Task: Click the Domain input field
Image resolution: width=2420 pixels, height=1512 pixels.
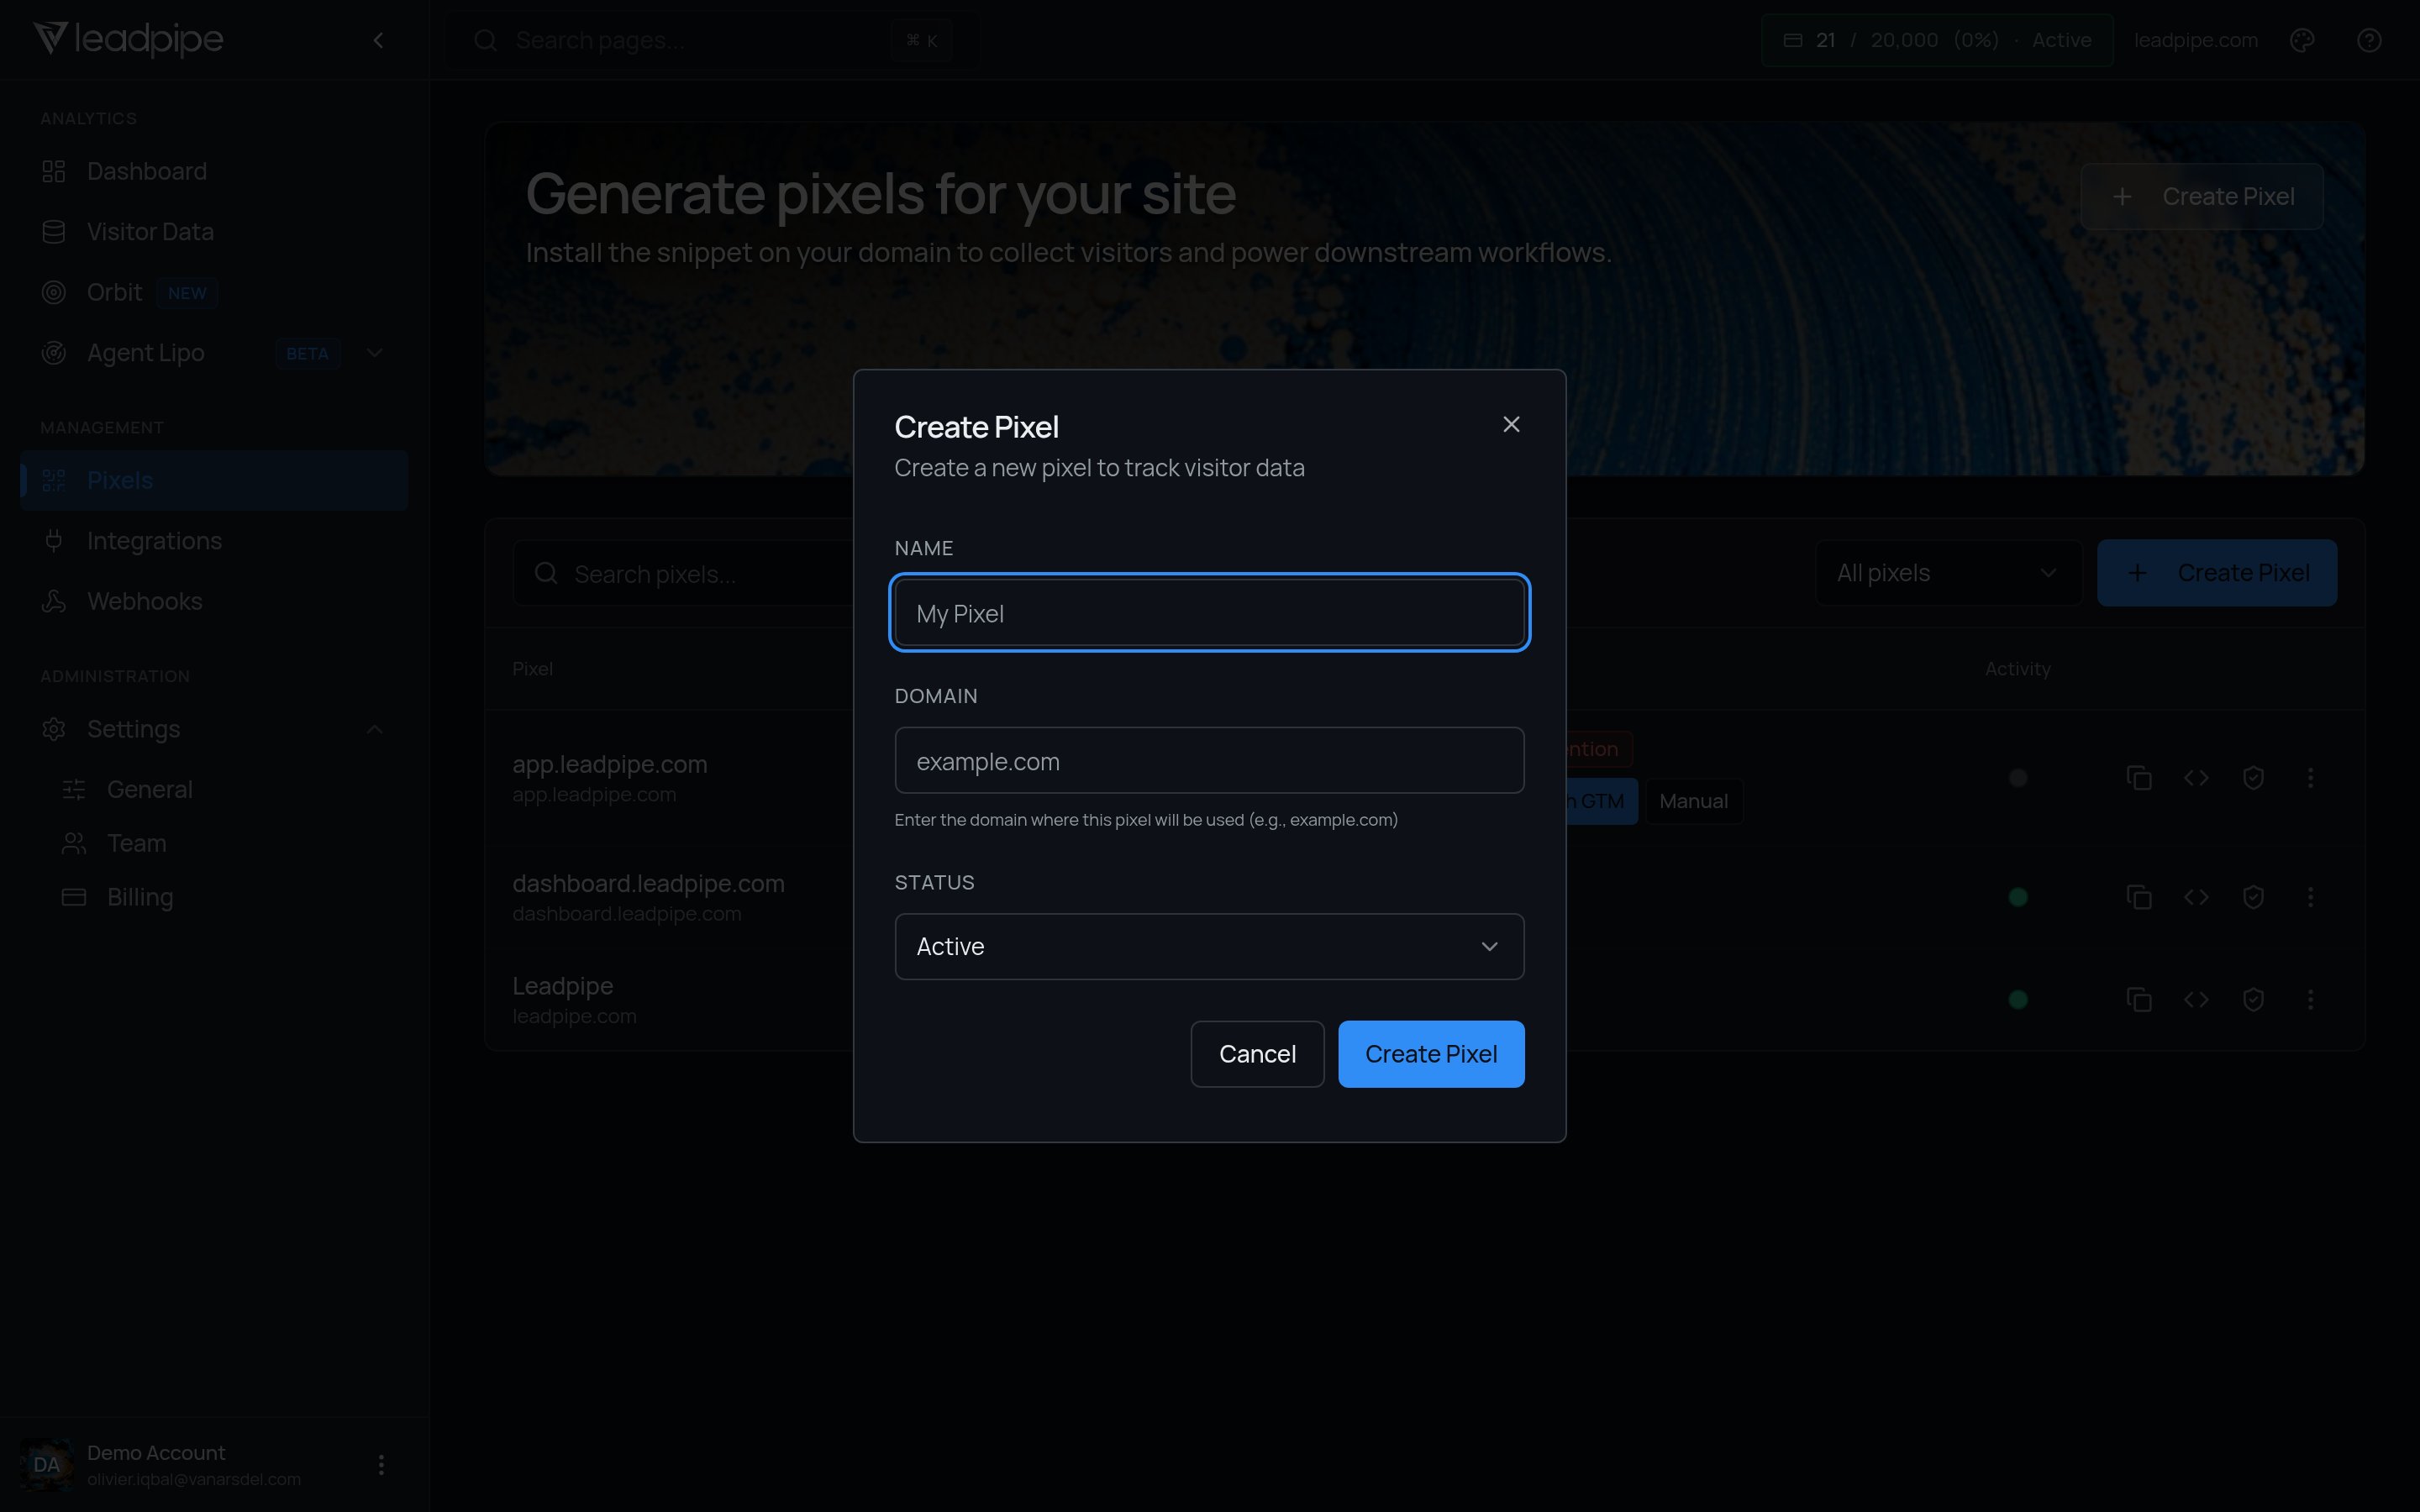Action: click(x=1209, y=761)
